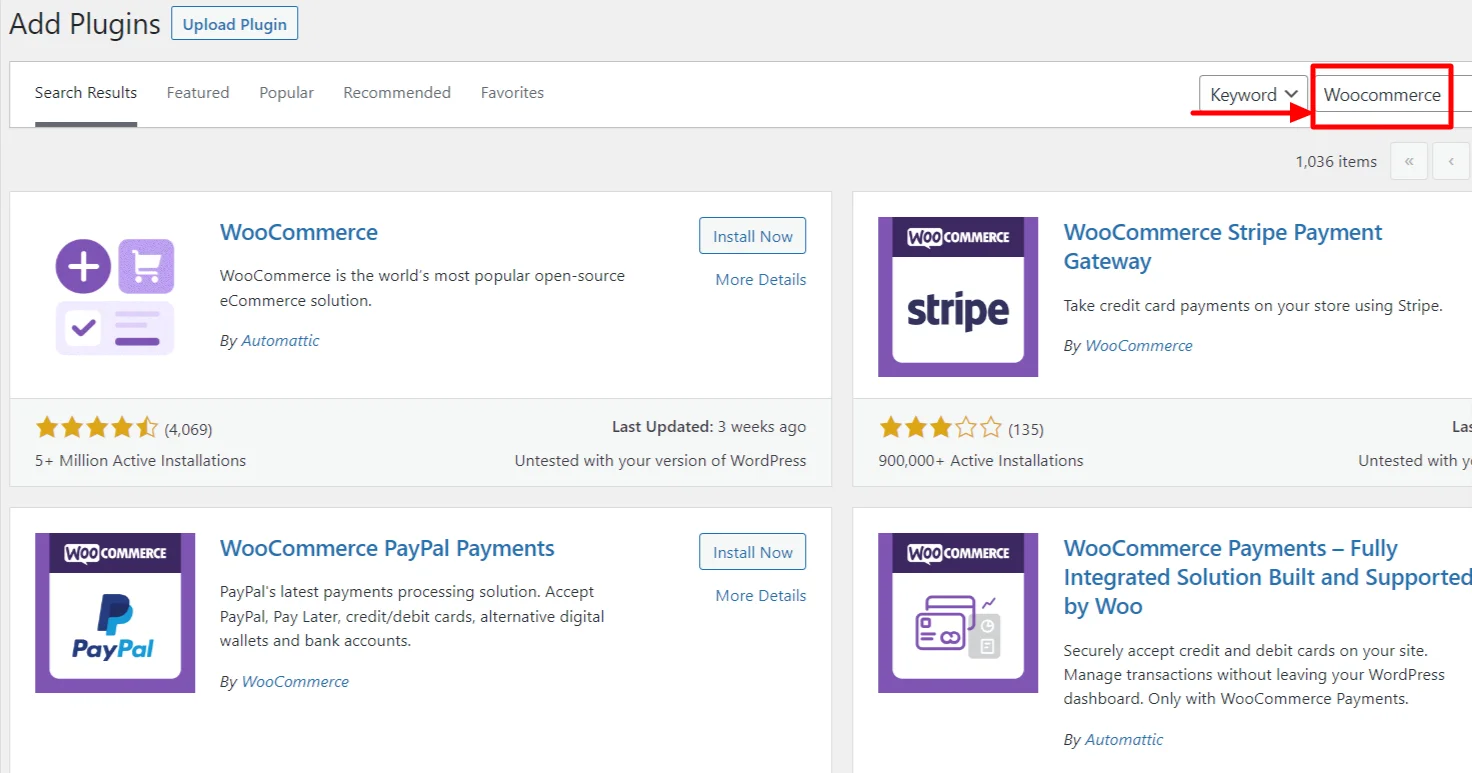Image resolution: width=1472 pixels, height=773 pixels.
Task: Click the Stripe Gateway three-star rating
Action: (x=940, y=429)
